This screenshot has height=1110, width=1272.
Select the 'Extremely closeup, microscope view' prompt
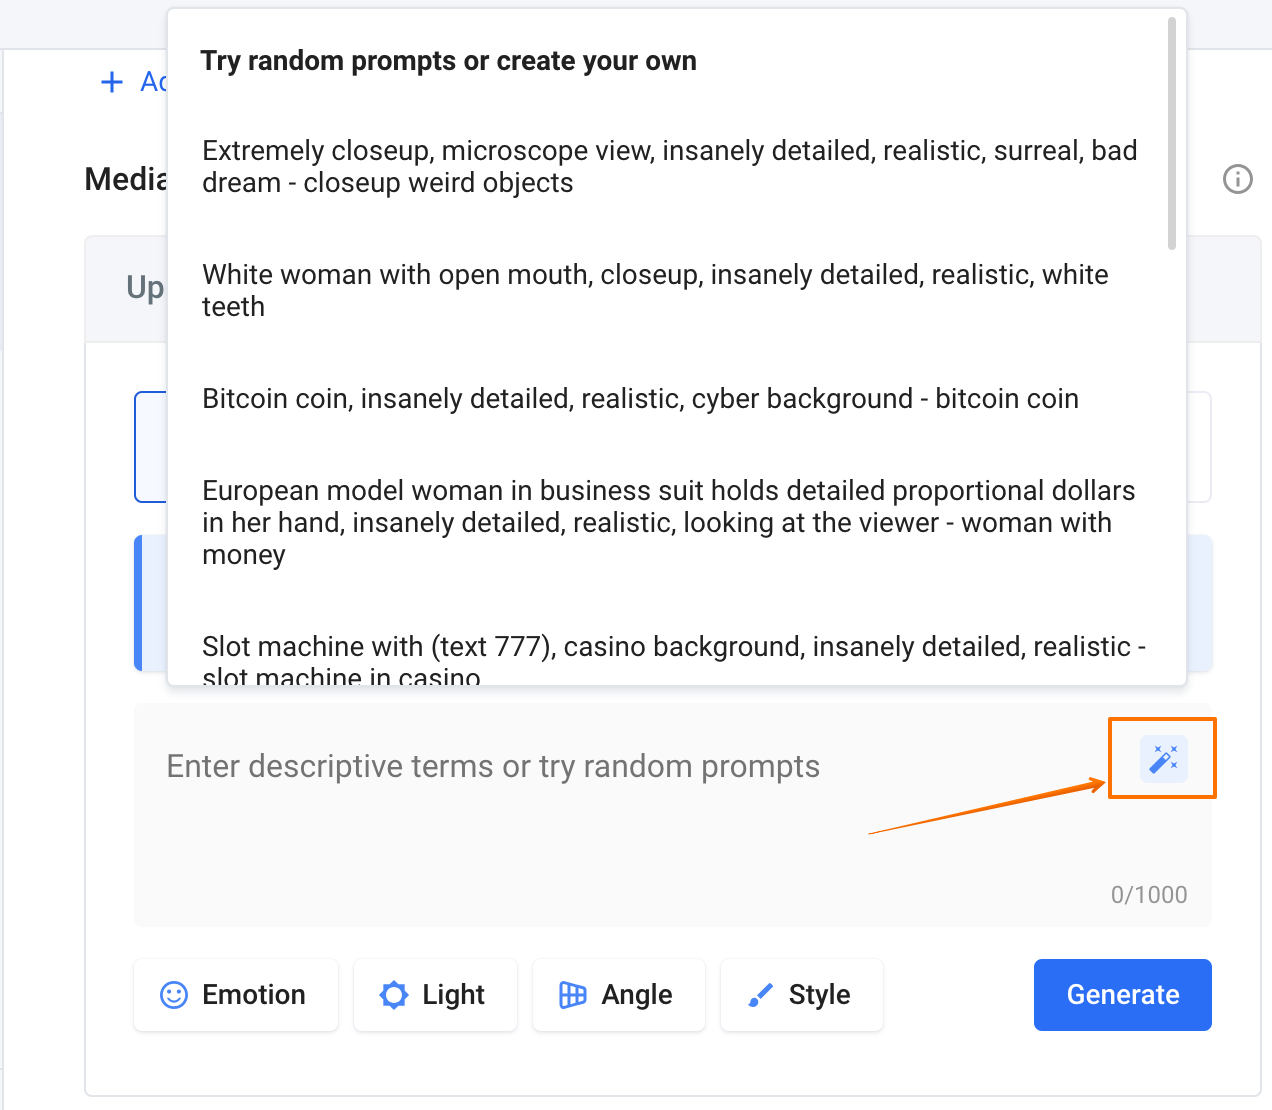[x=669, y=167]
